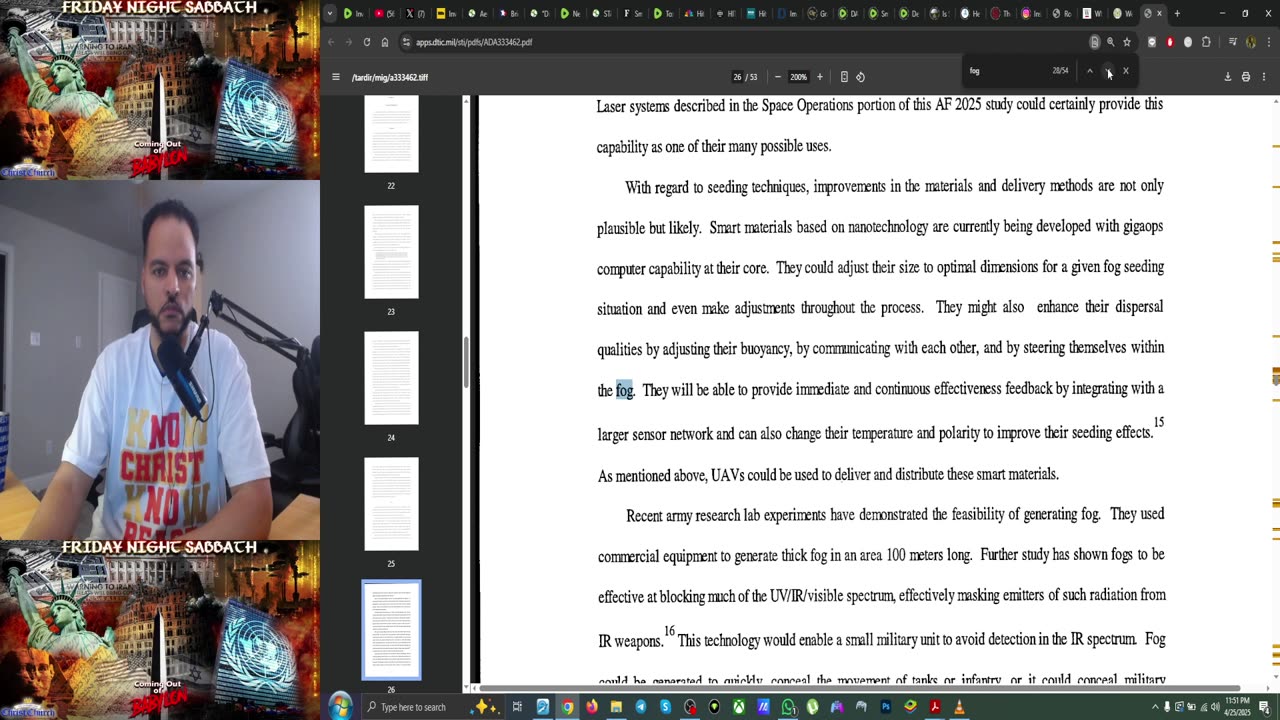
Task: Open Skype from the taskbar
Action: pyautogui.click(x=665, y=707)
